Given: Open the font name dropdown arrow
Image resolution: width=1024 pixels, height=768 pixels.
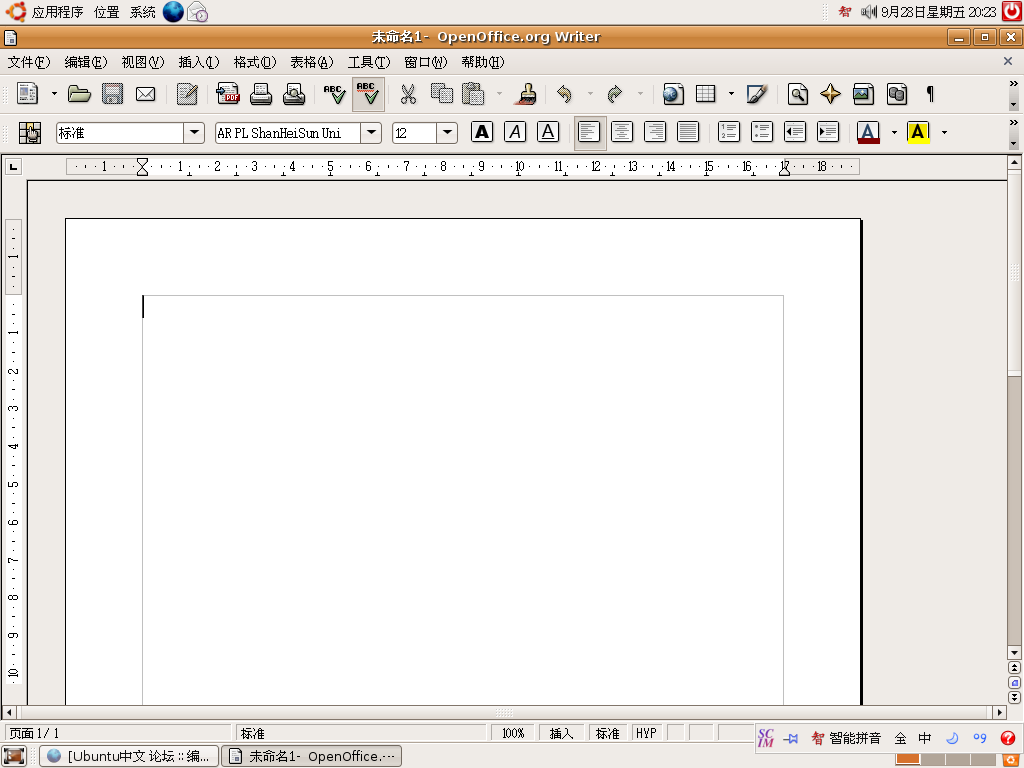Looking at the screenshot, I should 371,133.
